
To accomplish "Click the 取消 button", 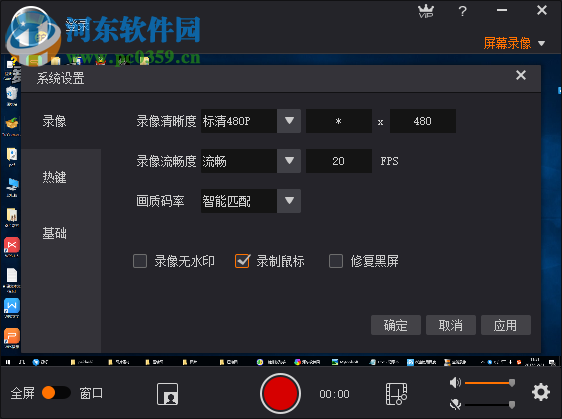I will click(451, 325).
